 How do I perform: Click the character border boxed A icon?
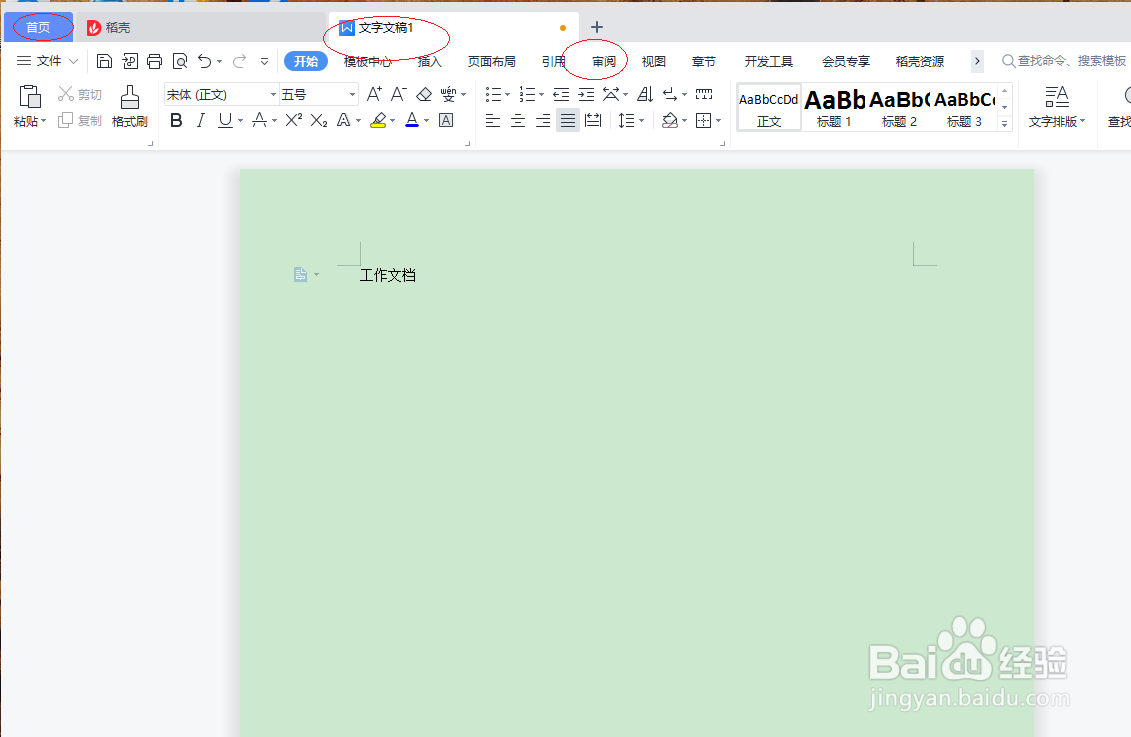(446, 120)
